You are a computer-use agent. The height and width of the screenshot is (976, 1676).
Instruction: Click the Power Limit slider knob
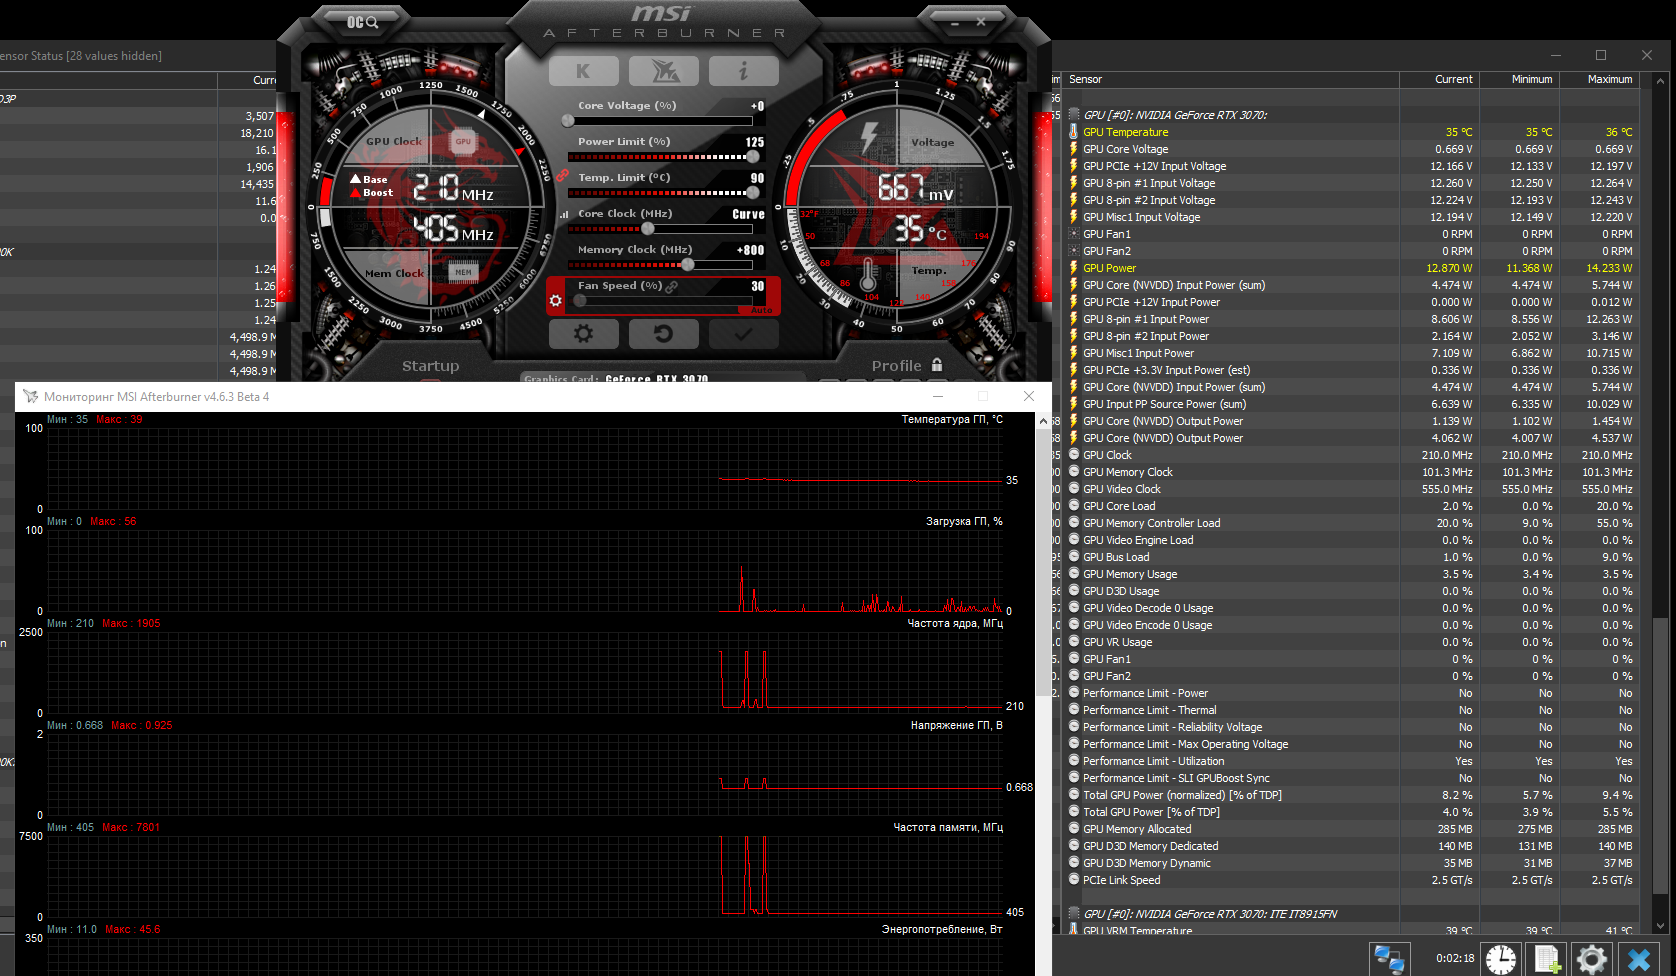pyautogui.click(x=753, y=157)
